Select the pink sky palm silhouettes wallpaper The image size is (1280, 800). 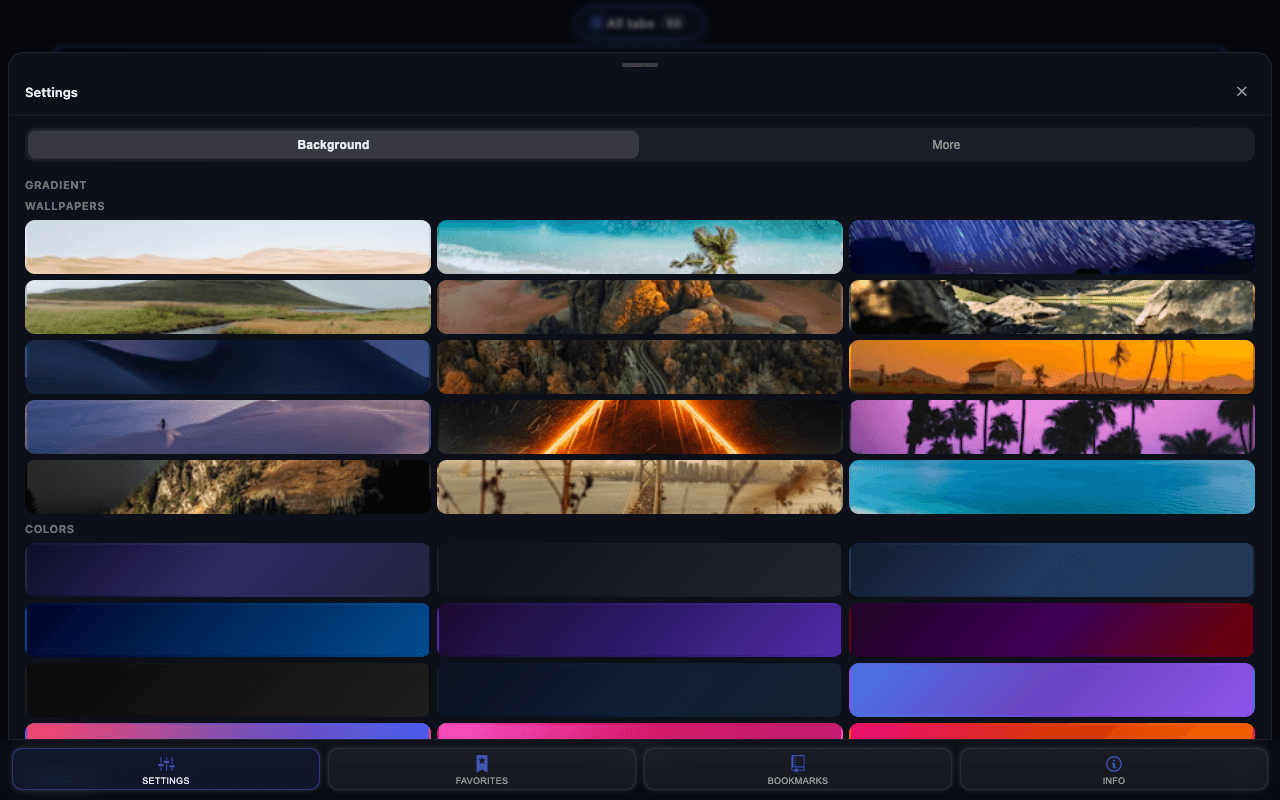(1052, 427)
